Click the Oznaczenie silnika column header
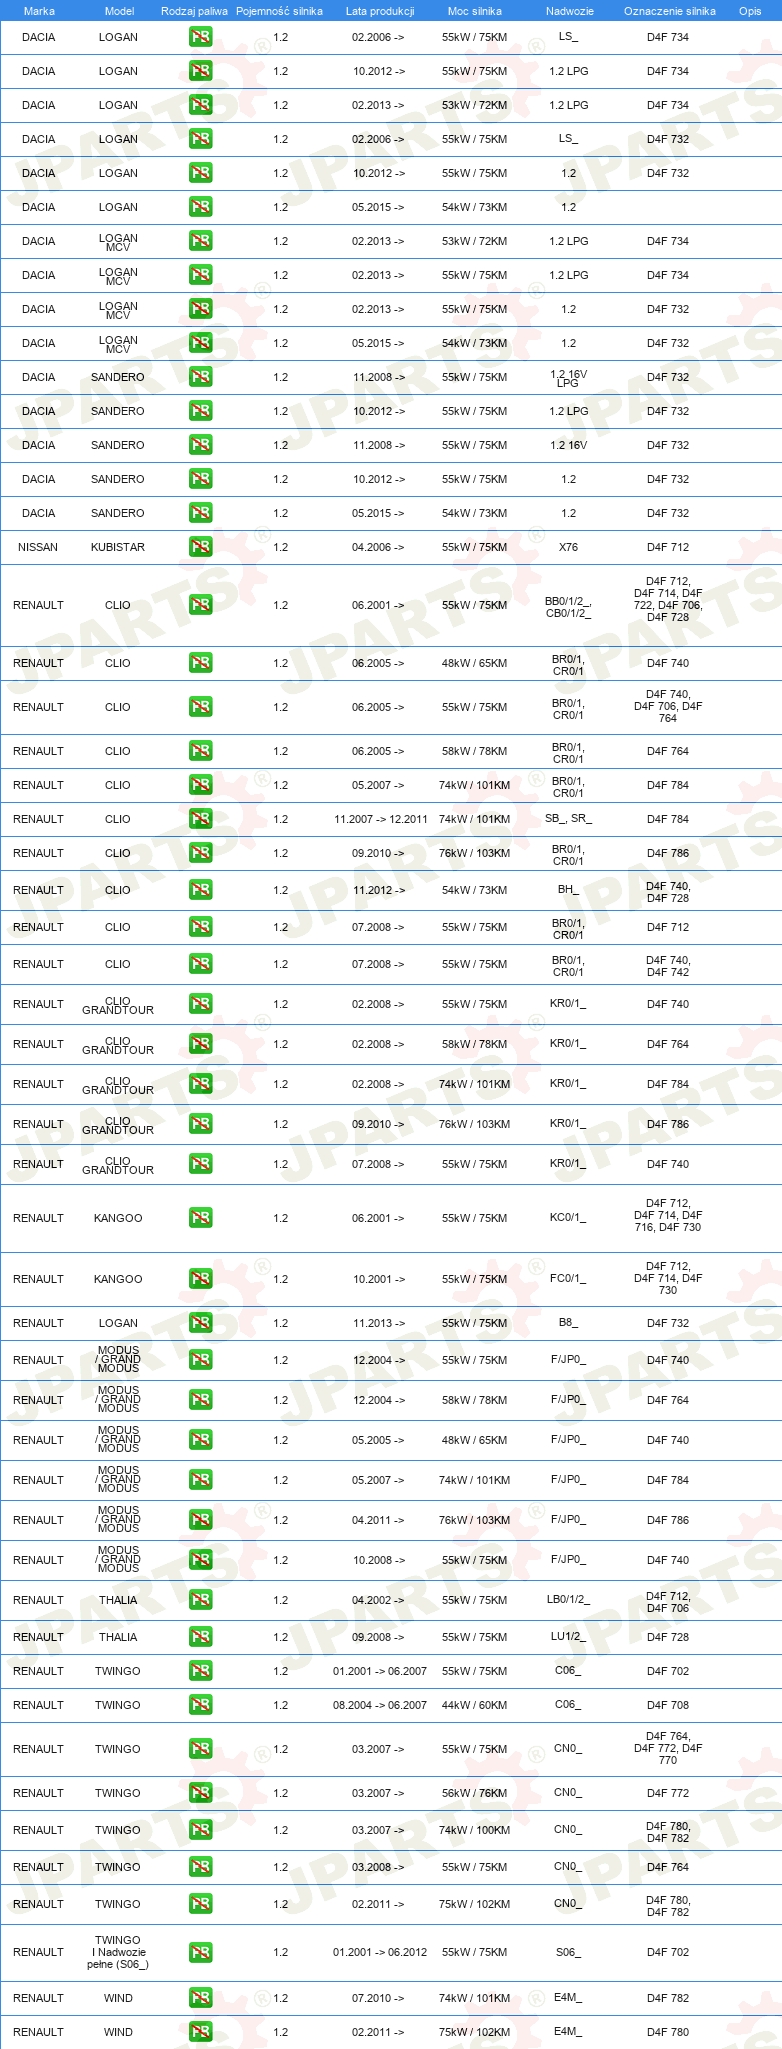This screenshot has height=2049, width=782. 670,11
